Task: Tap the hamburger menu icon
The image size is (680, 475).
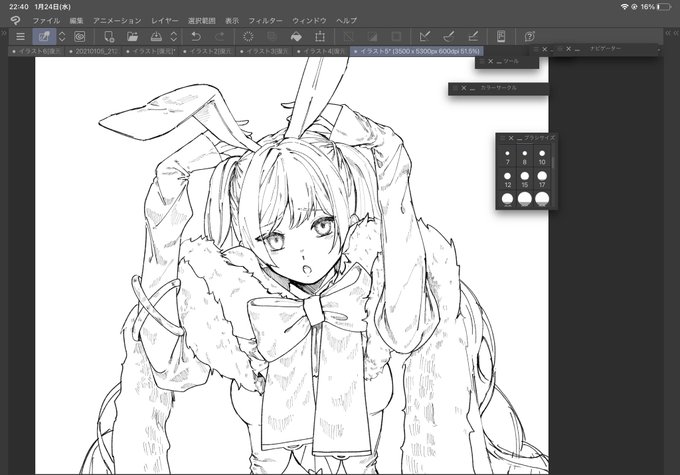Action: pos(20,36)
